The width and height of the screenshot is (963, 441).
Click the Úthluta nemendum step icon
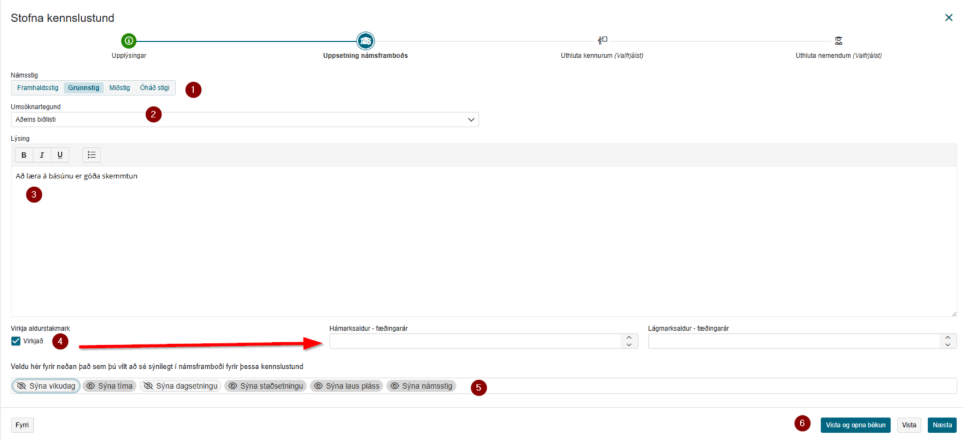(x=838, y=41)
